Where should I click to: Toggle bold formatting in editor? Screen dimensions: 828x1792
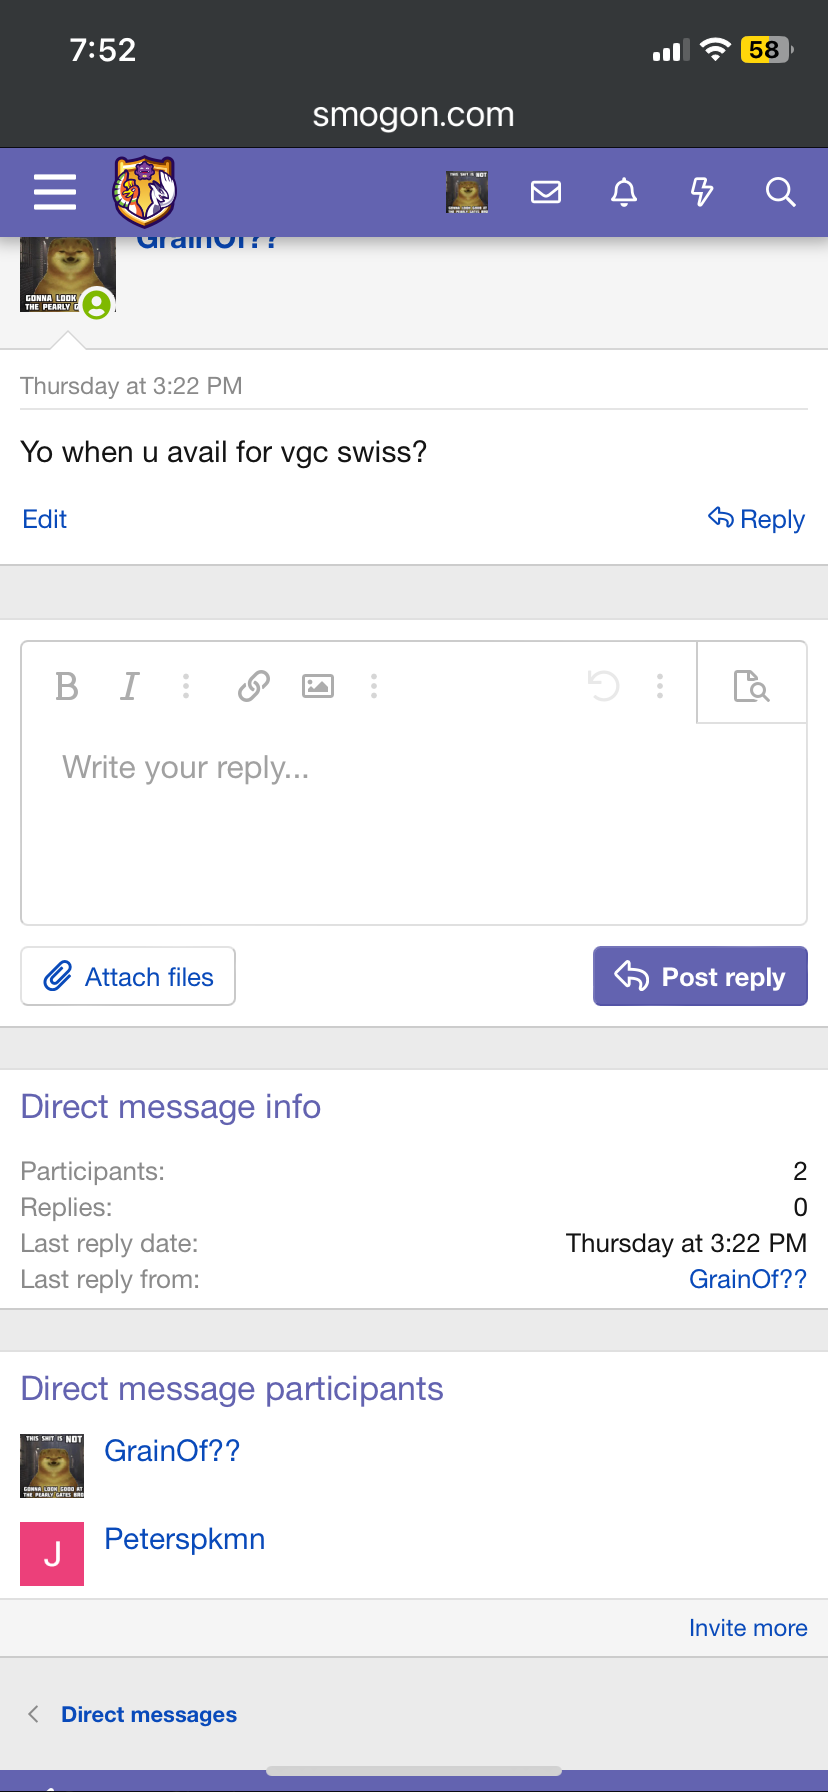(x=67, y=686)
